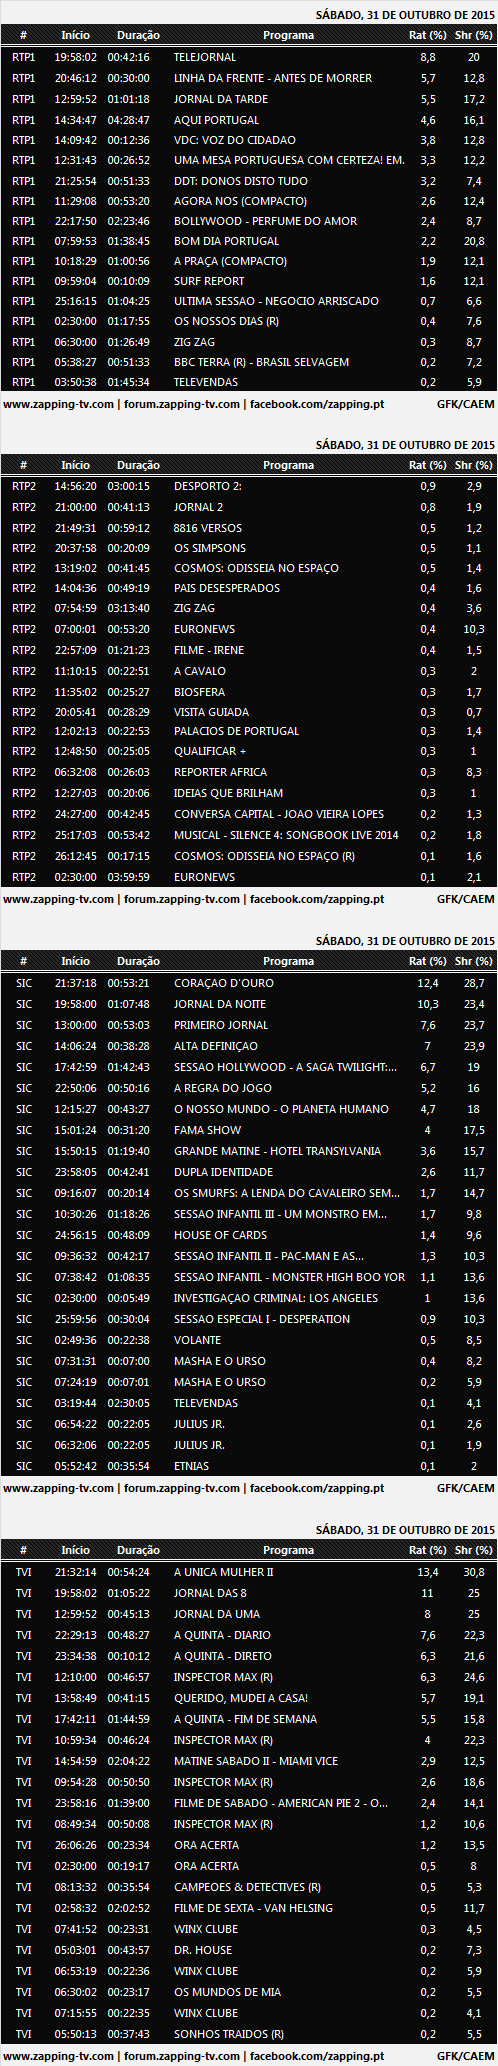The height and width of the screenshot is (2066, 498).
Task: Click GFK/CAEM label under RTP1 table
Action: [465, 404]
